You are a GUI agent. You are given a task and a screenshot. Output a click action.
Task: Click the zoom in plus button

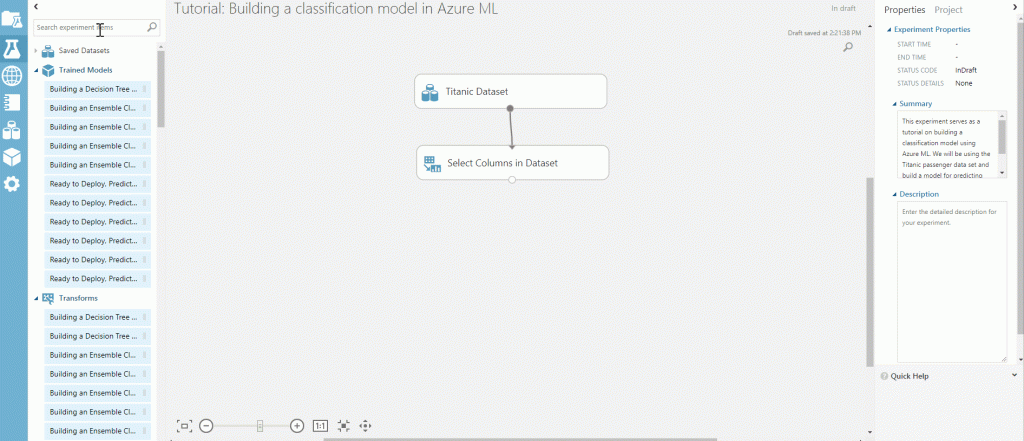click(297, 426)
